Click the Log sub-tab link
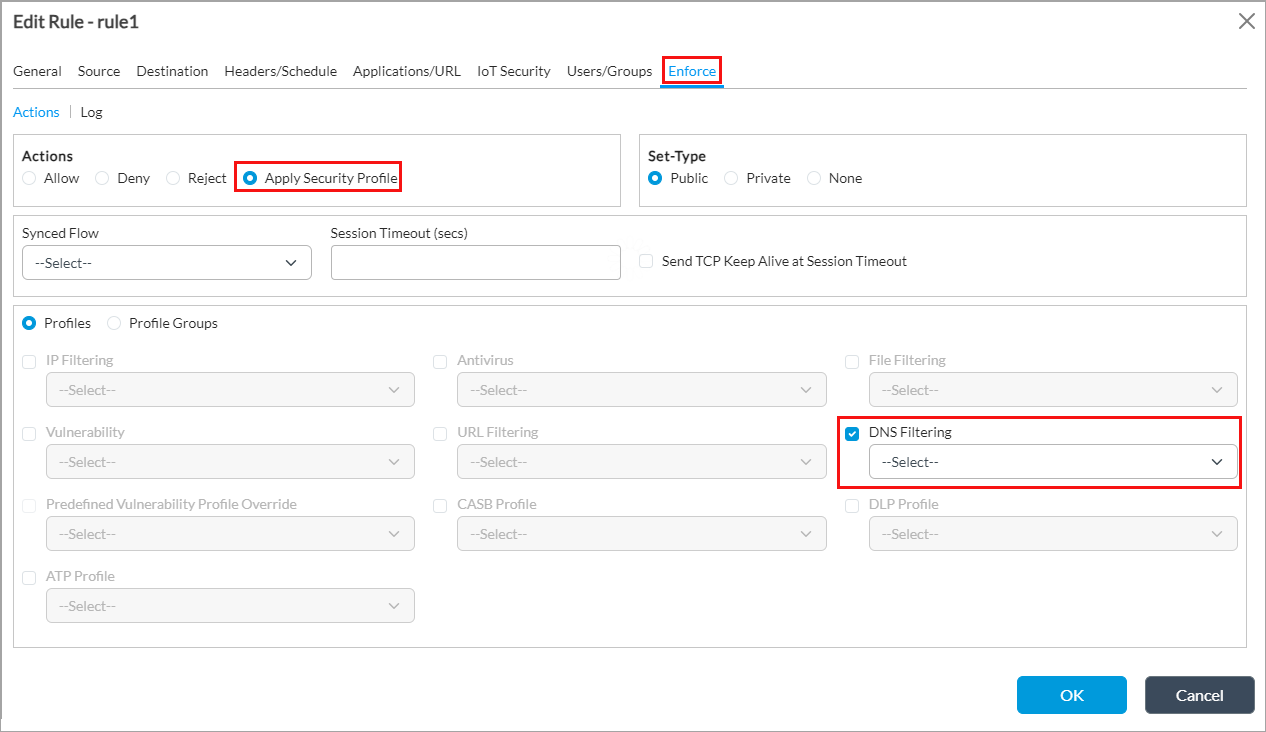Screen dimensions: 1266x732 (91, 112)
